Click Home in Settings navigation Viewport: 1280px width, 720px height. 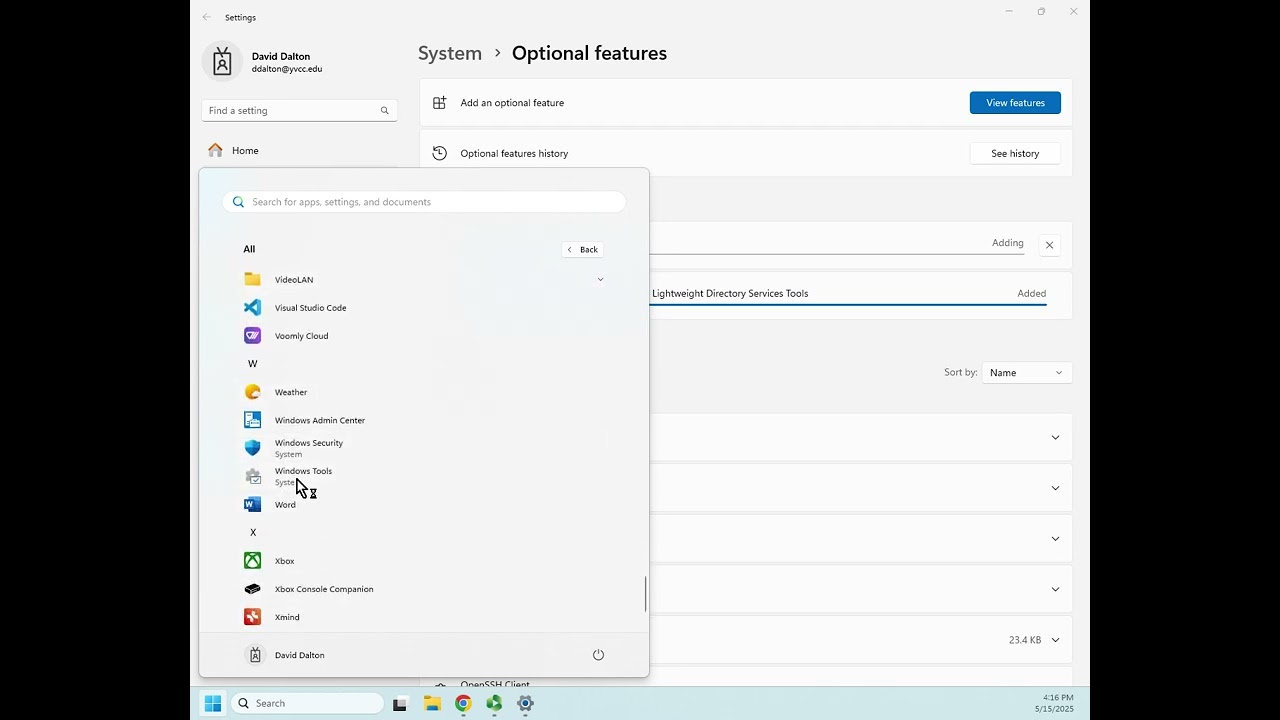coord(245,151)
